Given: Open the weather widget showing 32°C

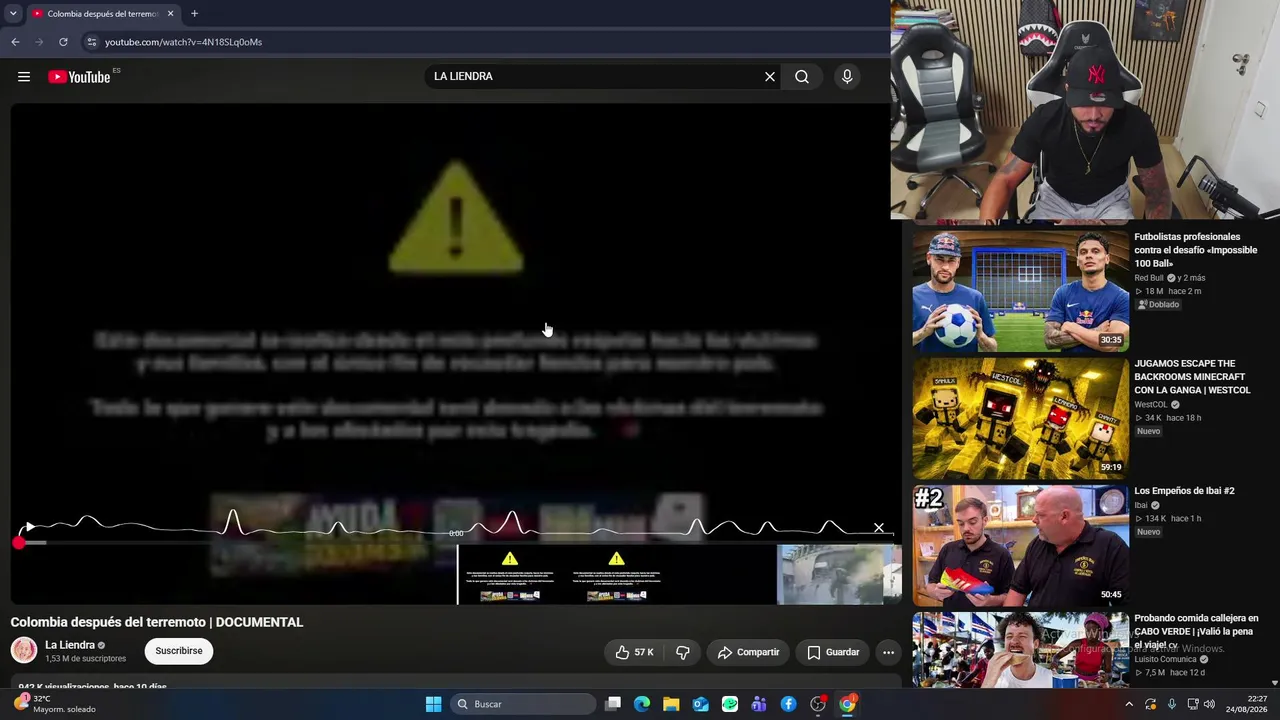Looking at the screenshot, I should coord(54,704).
